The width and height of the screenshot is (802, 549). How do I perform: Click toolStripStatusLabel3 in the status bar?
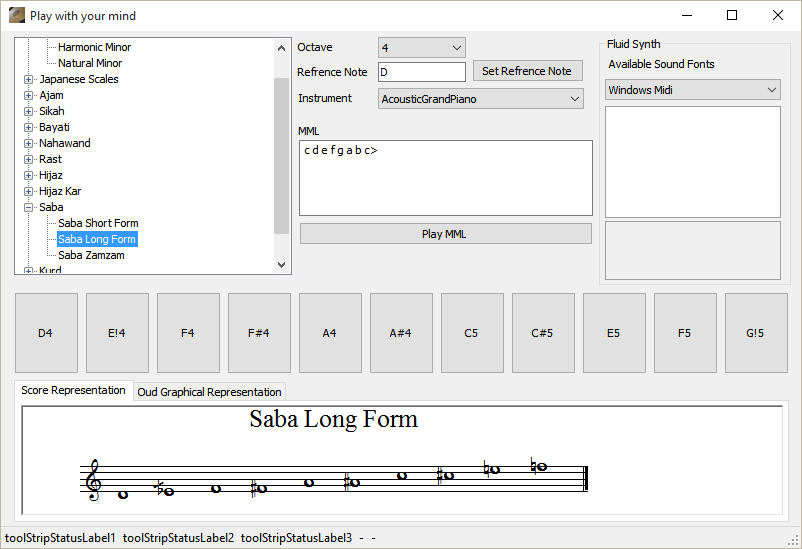[x=297, y=538]
